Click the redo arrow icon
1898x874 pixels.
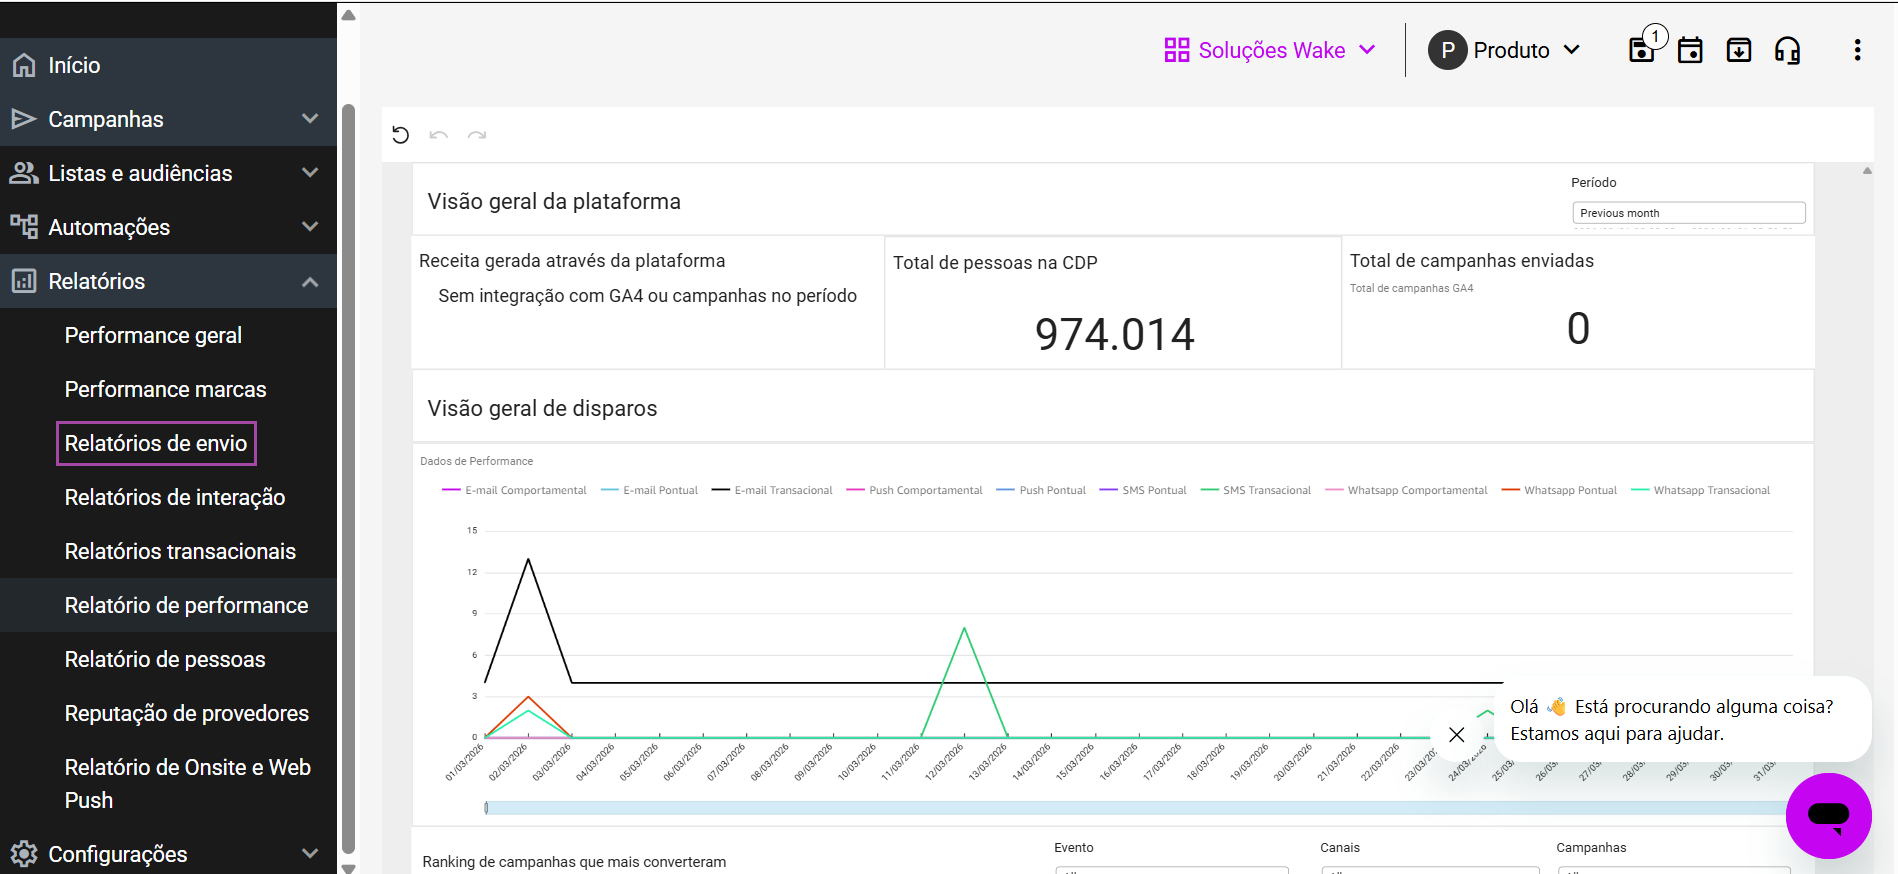[477, 135]
